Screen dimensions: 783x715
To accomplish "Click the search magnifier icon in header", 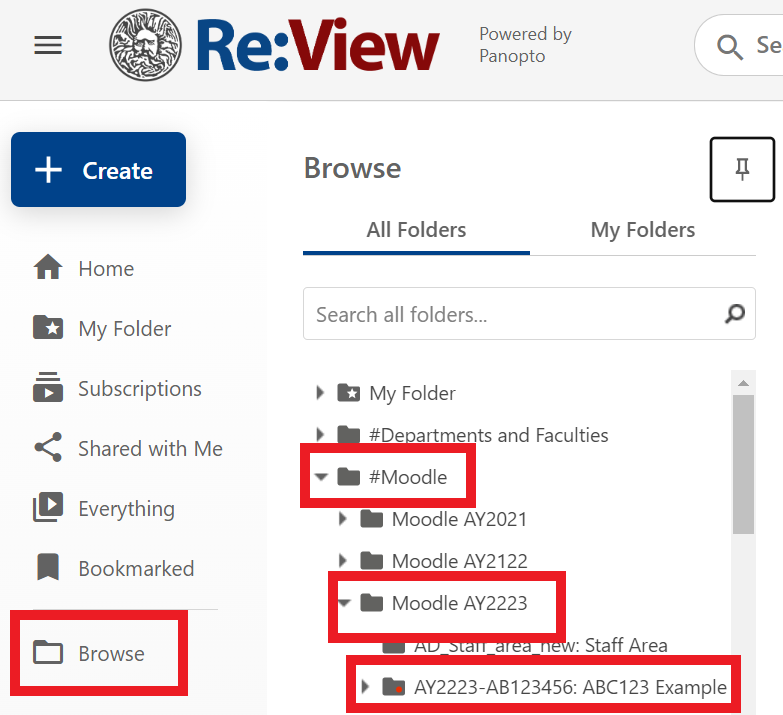I will (730, 47).
